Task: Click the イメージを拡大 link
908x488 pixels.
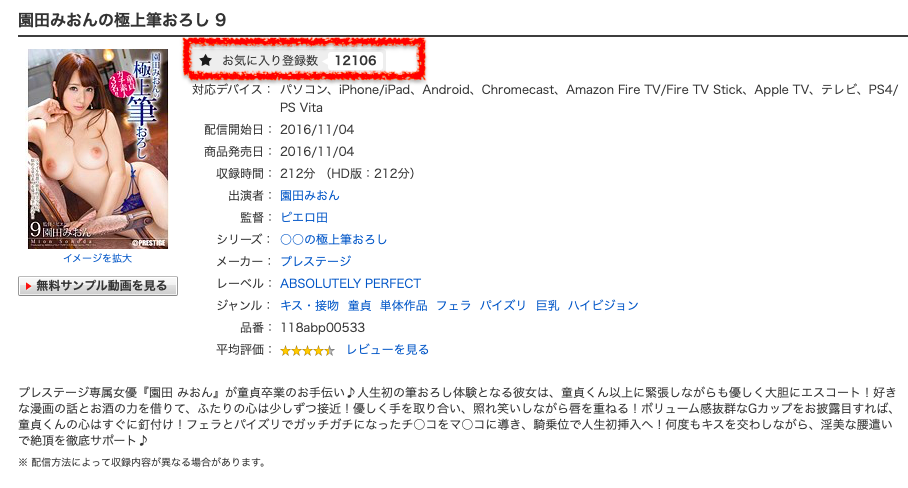Action: 98,259
